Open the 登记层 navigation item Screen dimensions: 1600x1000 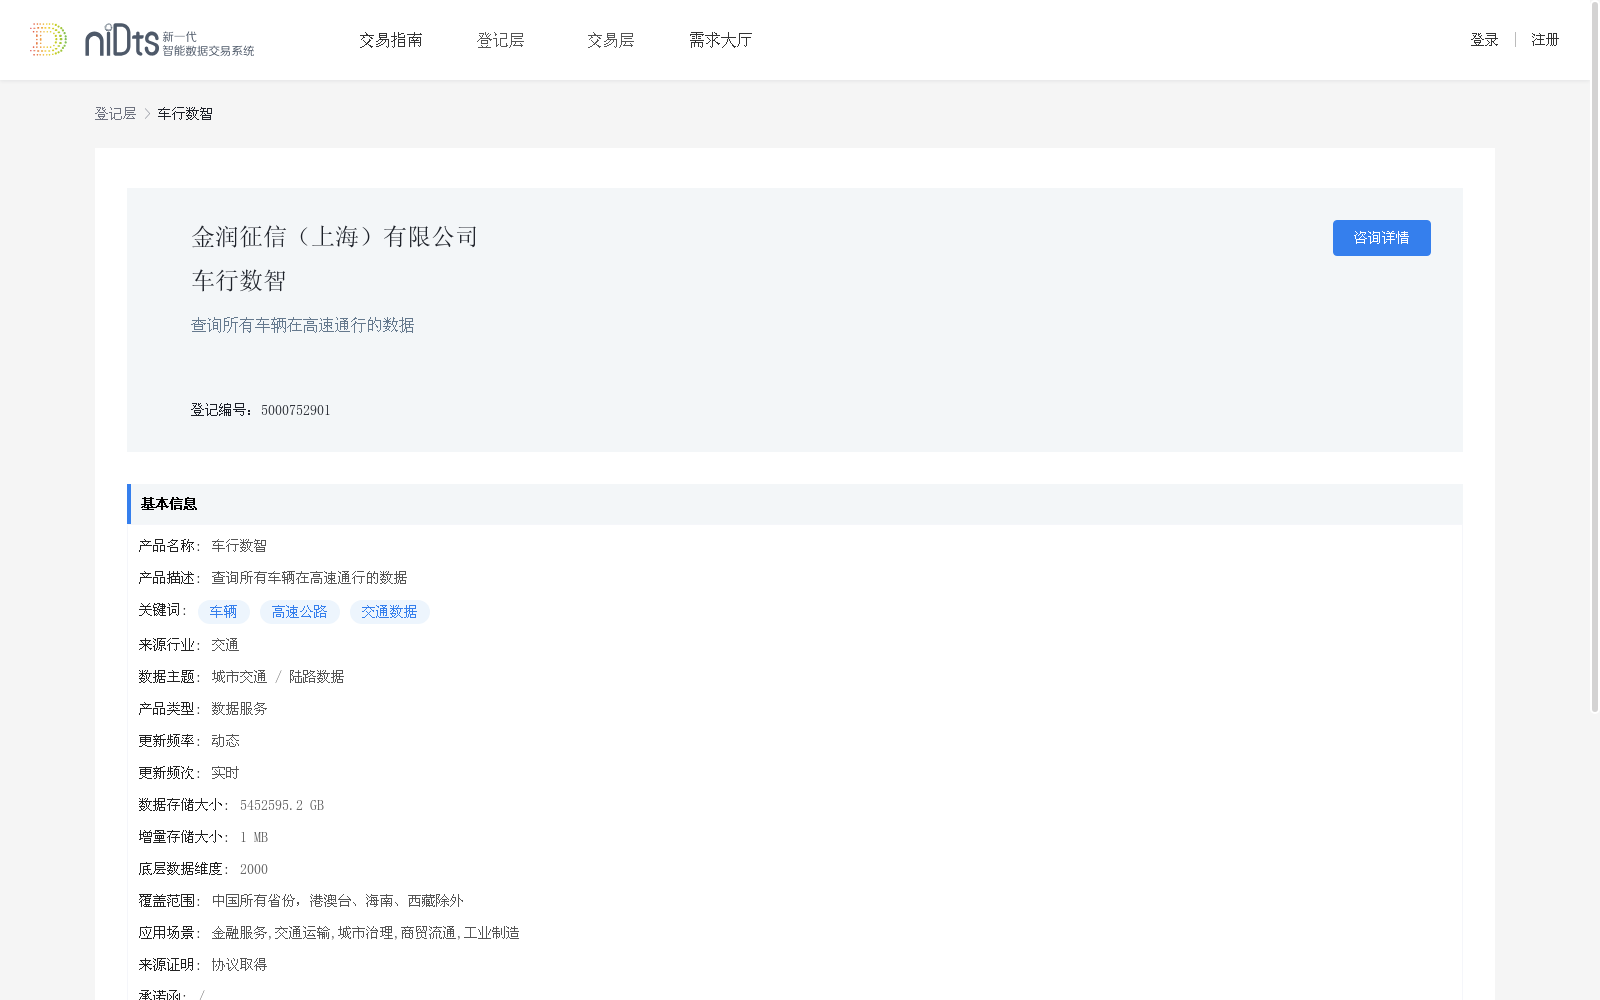tap(501, 40)
